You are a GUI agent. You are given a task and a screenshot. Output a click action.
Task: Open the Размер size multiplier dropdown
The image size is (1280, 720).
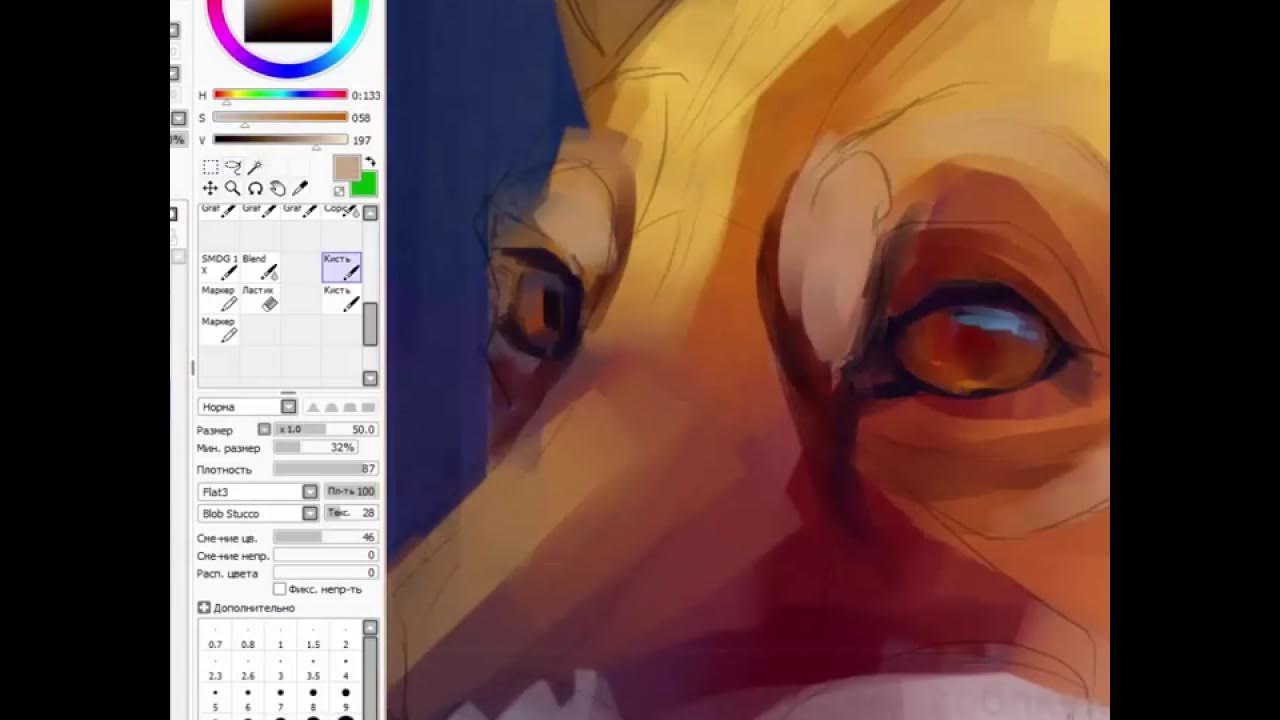click(264, 429)
